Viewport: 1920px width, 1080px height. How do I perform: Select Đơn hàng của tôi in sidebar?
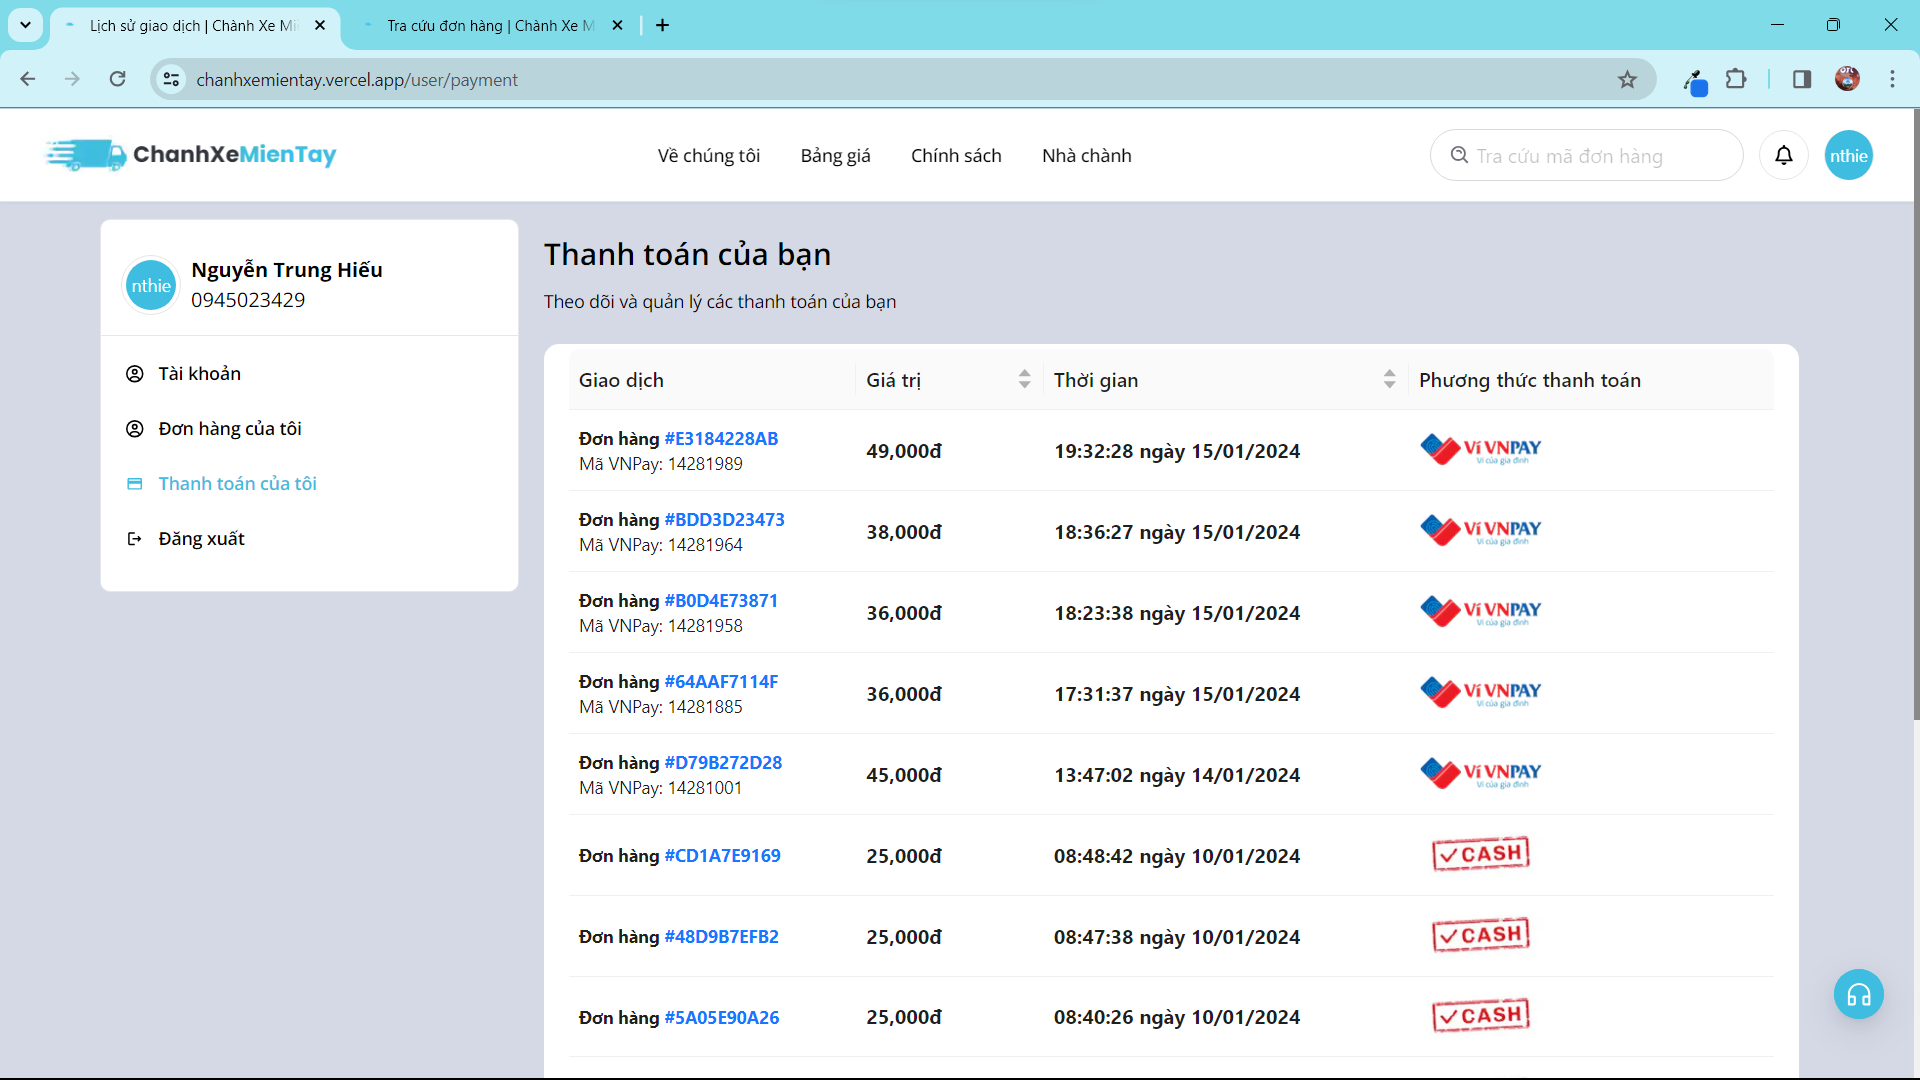pos(230,429)
